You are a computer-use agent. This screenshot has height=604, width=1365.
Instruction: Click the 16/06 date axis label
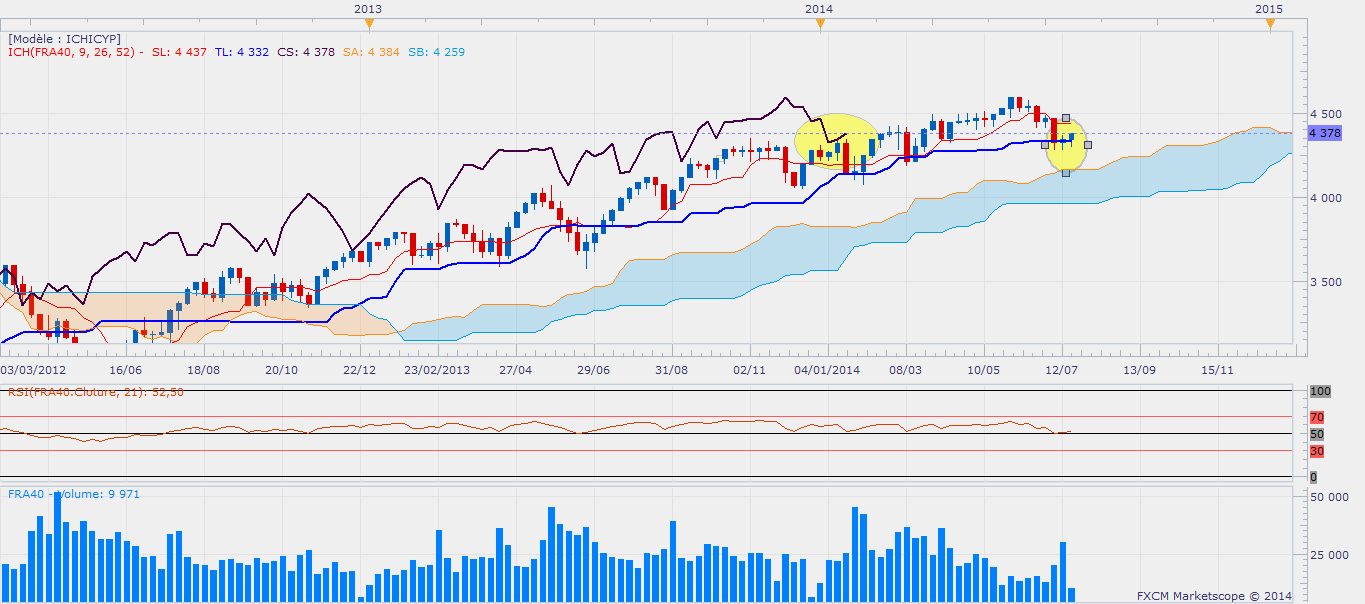coord(125,369)
